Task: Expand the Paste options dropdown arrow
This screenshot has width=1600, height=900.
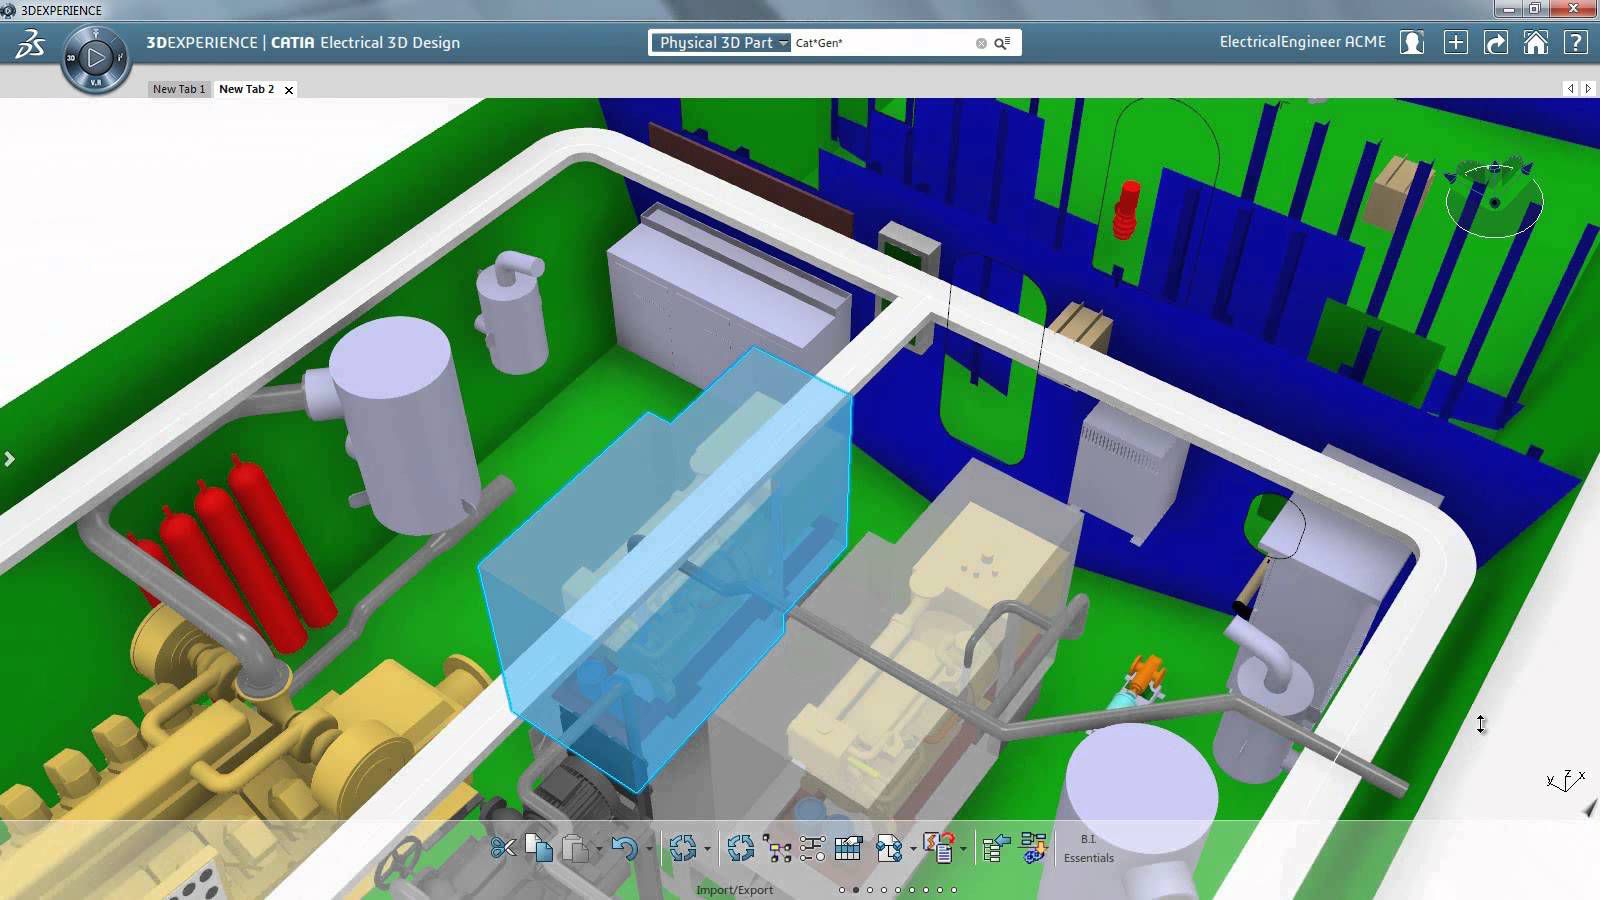Action: coord(599,850)
